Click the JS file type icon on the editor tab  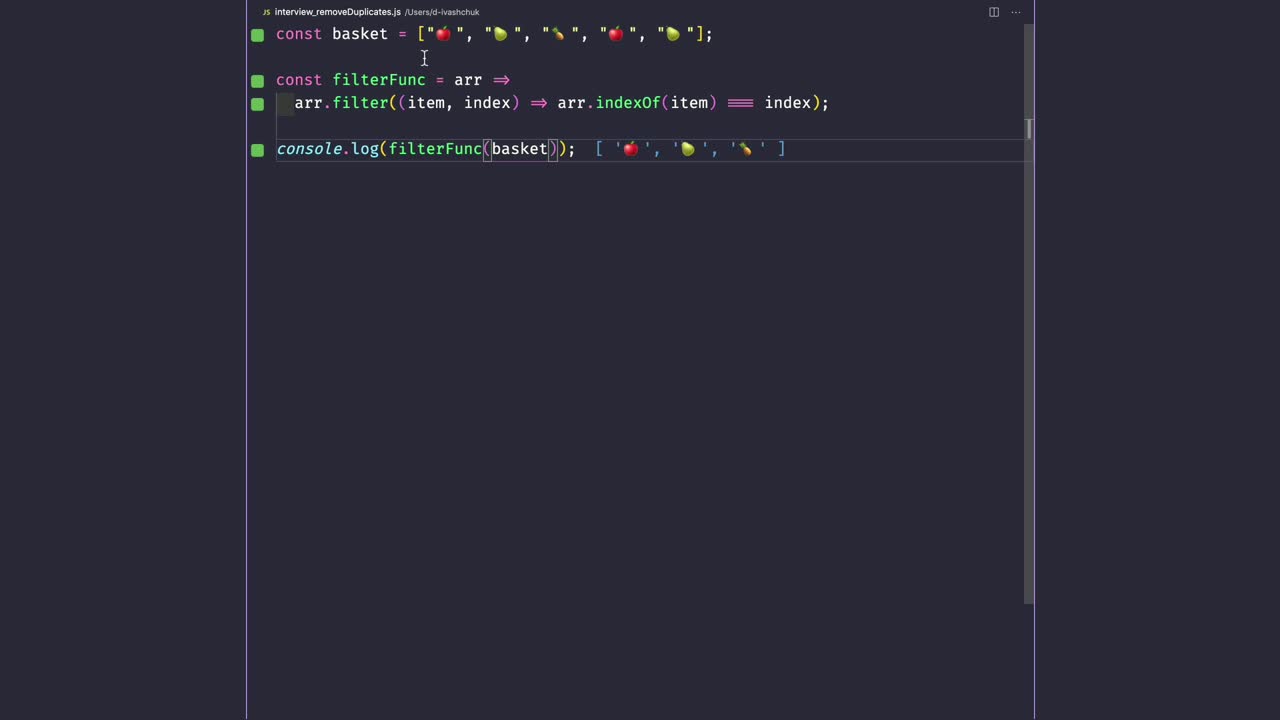coord(265,11)
